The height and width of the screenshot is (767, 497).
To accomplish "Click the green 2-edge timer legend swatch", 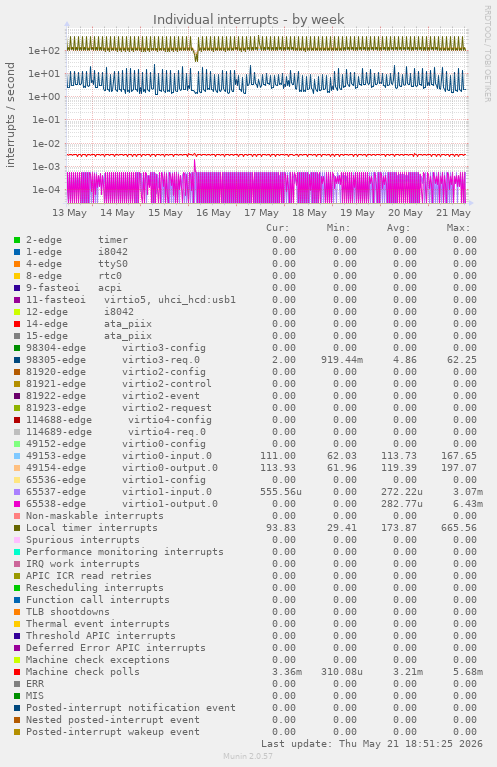I will point(17,240).
